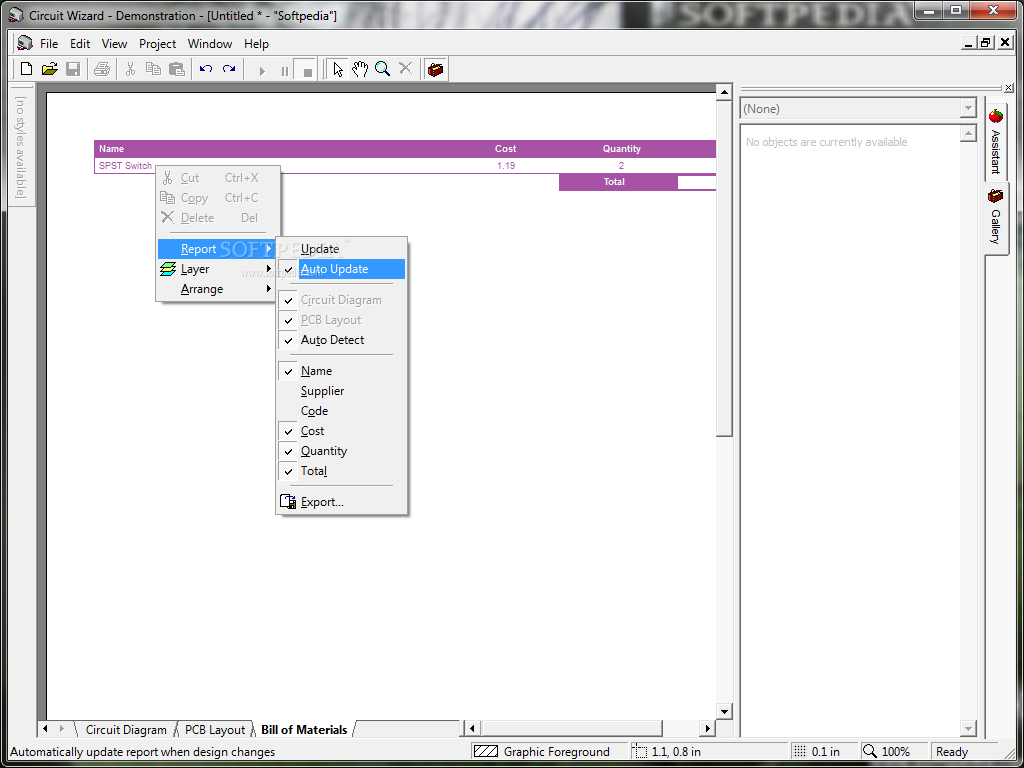Screen dimensions: 1024x768
Task: Click the horizontal scrollbar right arrow
Action: pos(707,728)
